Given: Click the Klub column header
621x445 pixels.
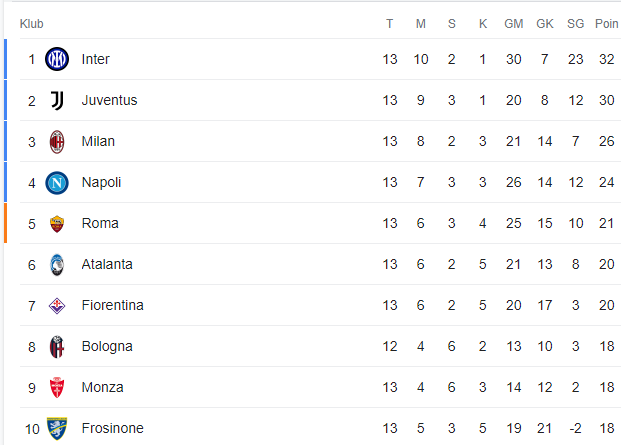Looking at the screenshot, I should coord(32,24).
